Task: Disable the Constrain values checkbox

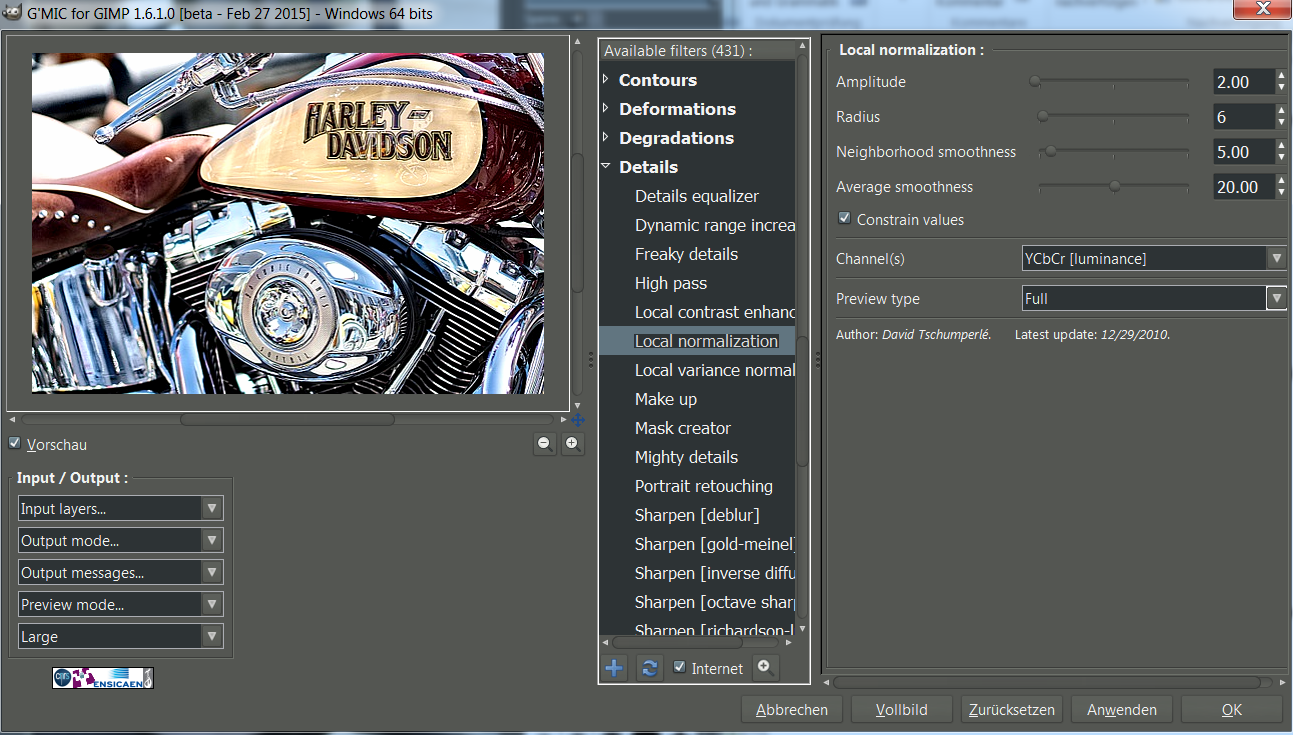Action: [845, 219]
